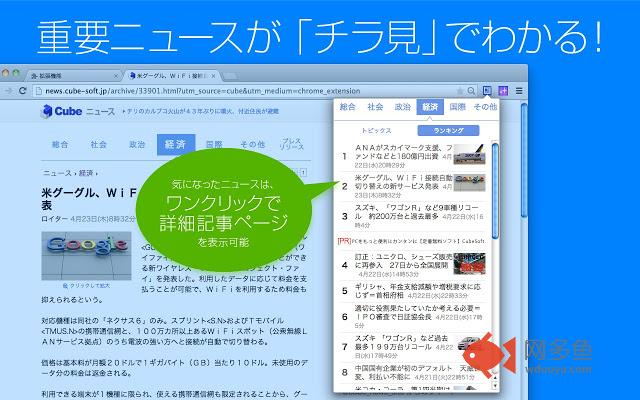Click the ニュース breadcrumb link
The image size is (640, 400).
click(58, 173)
